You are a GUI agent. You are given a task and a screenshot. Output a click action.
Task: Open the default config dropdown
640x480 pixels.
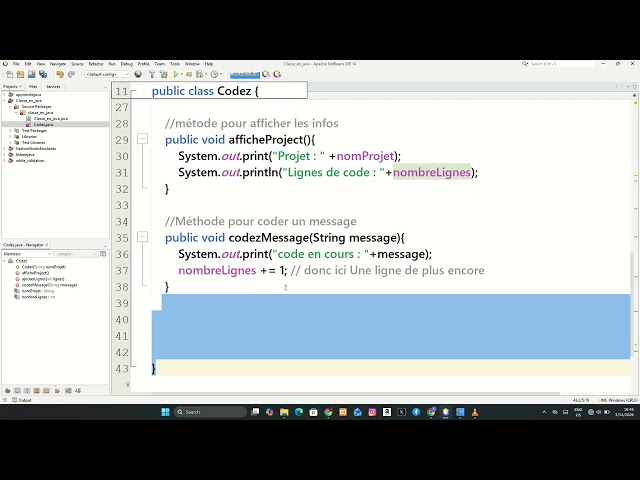[x=107, y=74]
